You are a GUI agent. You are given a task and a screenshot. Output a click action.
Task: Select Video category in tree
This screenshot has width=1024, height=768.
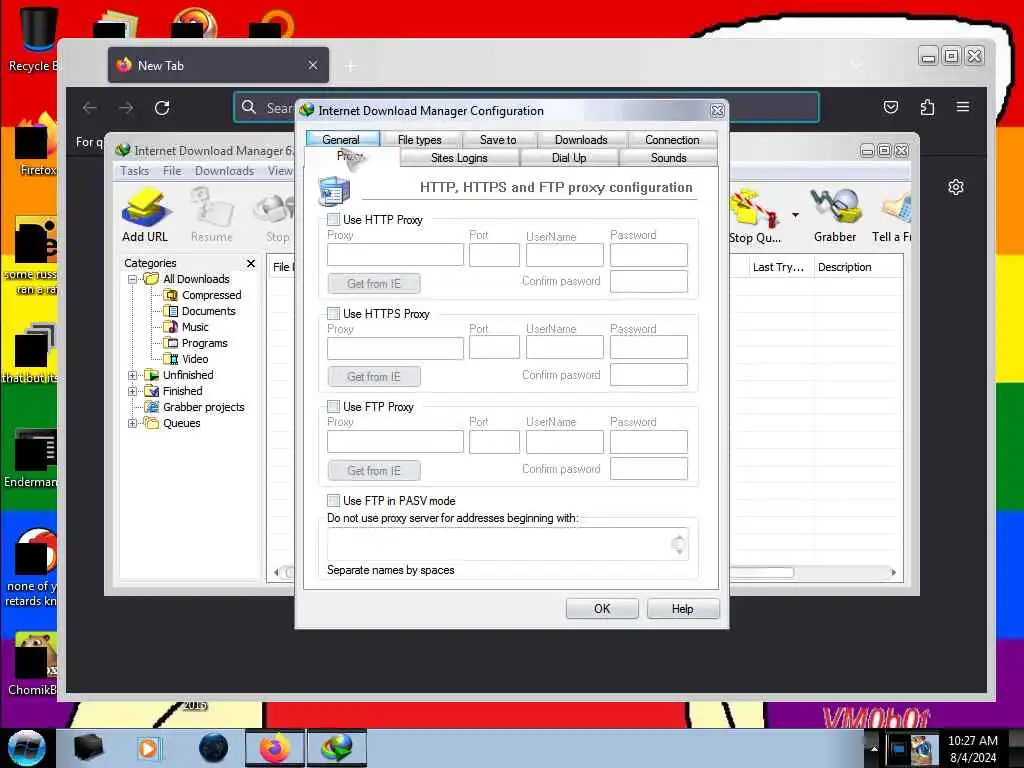(x=195, y=359)
